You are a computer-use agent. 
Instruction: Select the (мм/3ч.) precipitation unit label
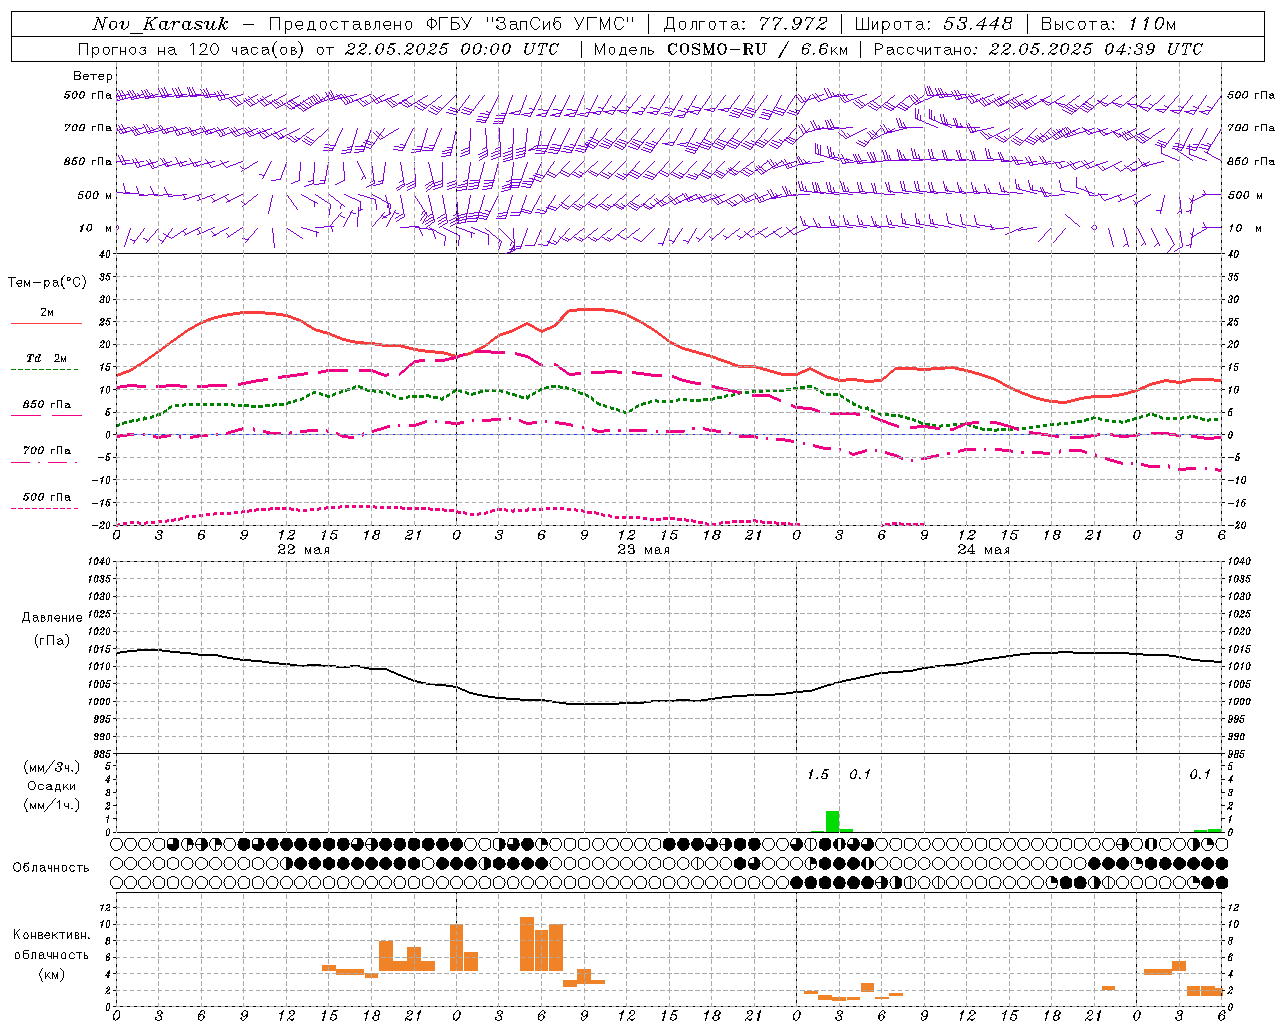pos(52,767)
